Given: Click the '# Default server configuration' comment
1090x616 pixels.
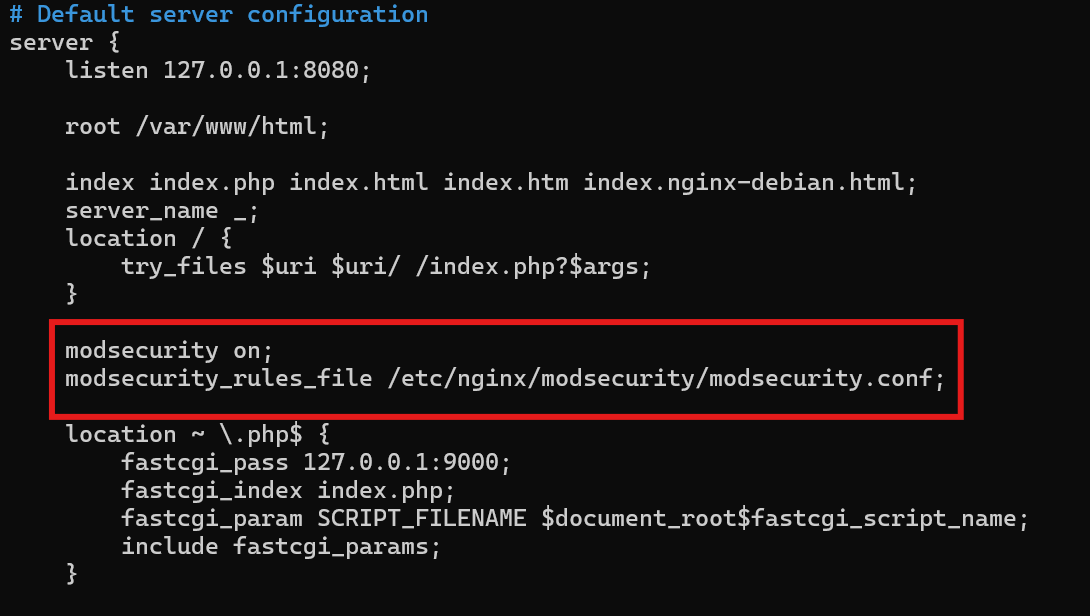Looking at the screenshot, I should (219, 15).
